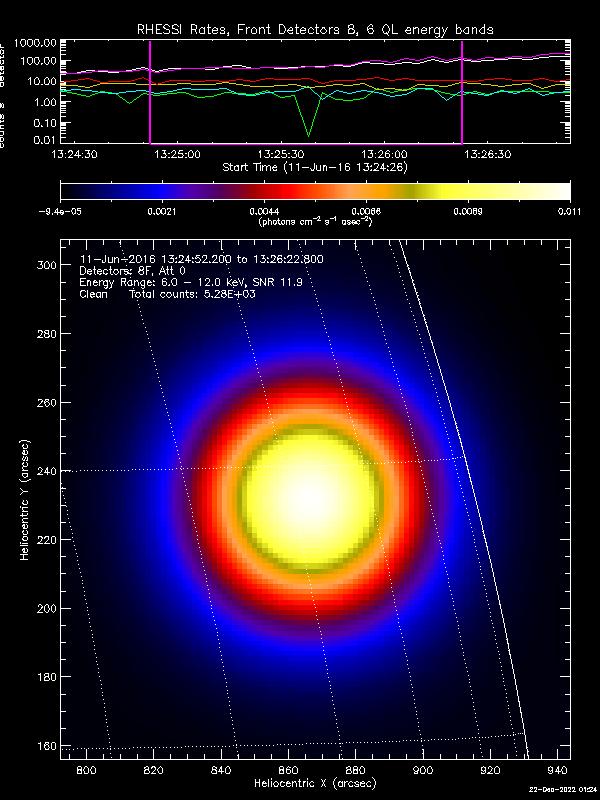Click the X-axis tick label "900"

tap(423, 769)
